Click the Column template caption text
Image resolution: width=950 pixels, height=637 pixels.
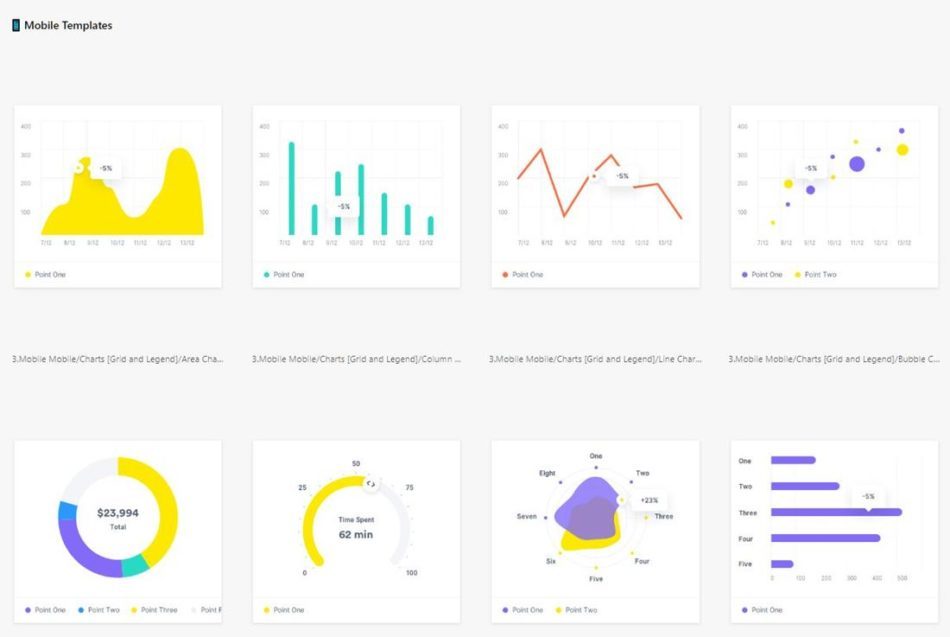point(356,359)
